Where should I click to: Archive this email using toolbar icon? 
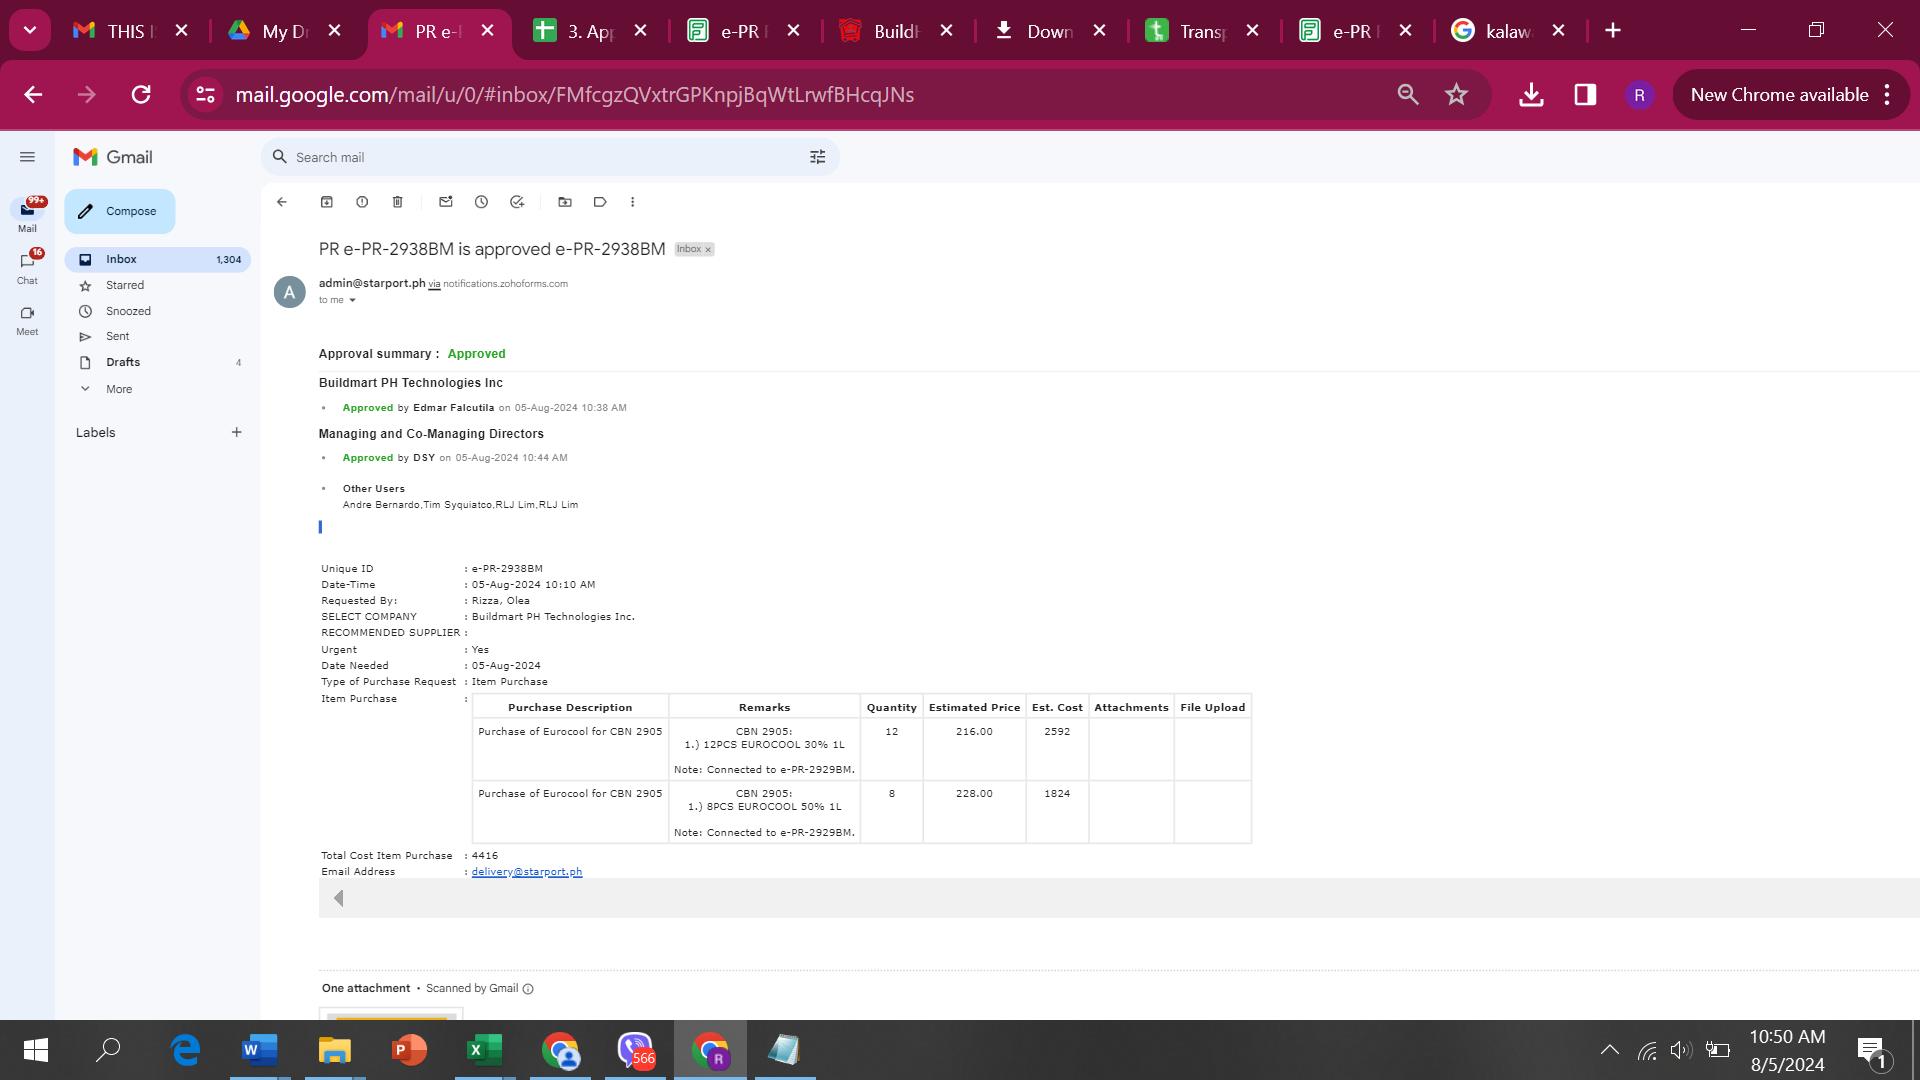point(326,202)
